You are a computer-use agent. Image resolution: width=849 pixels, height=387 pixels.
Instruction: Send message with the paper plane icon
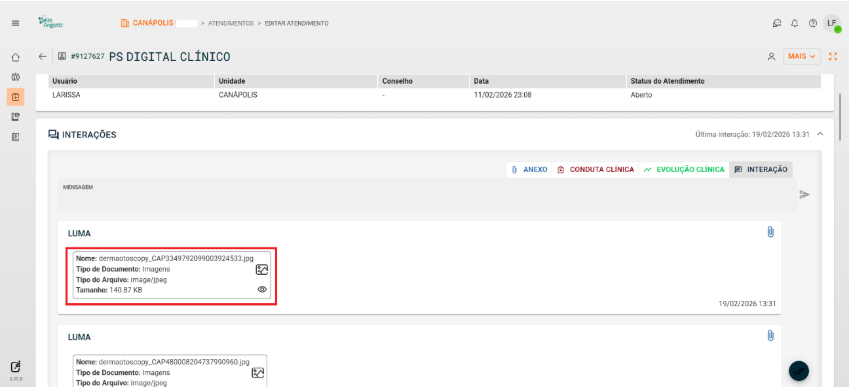coord(805,194)
